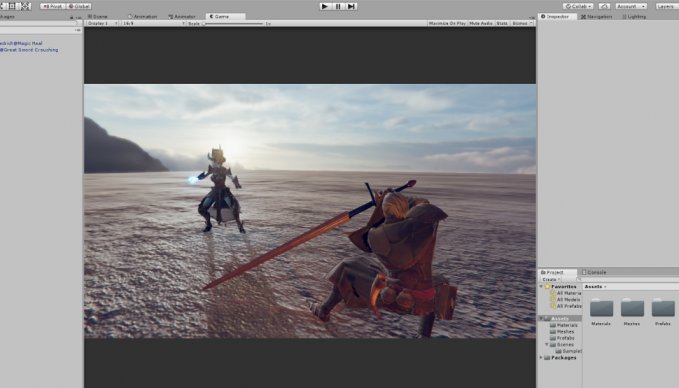
Task: Open the Layers dropdown
Action: coord(667,6)
